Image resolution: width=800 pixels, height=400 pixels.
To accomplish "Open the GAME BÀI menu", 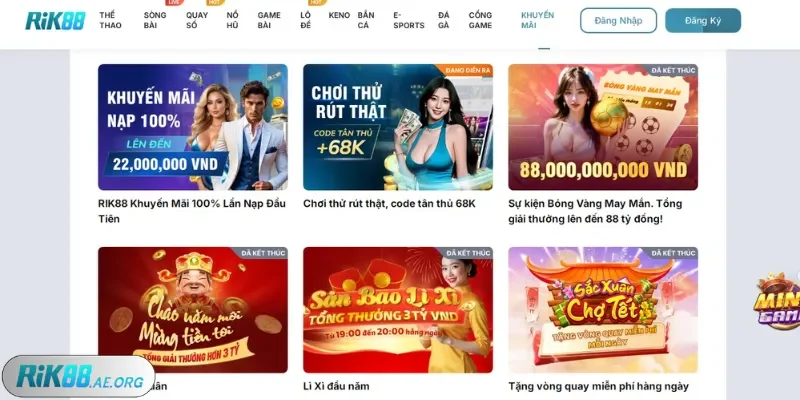I will [269, 20].
